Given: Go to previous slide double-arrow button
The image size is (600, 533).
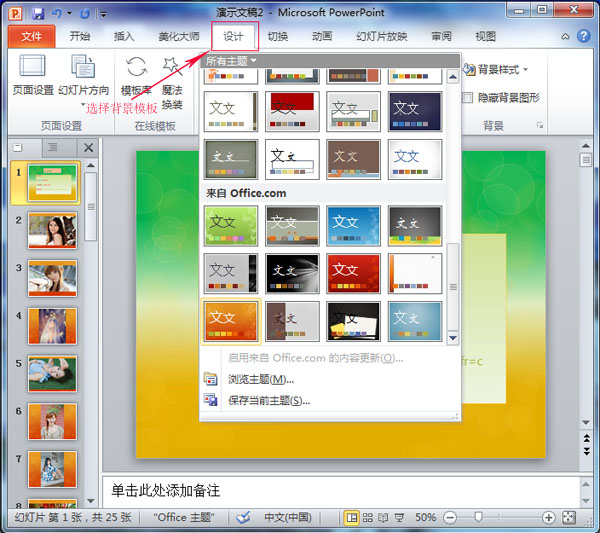Looking at the screenshot, I should 586,438.
